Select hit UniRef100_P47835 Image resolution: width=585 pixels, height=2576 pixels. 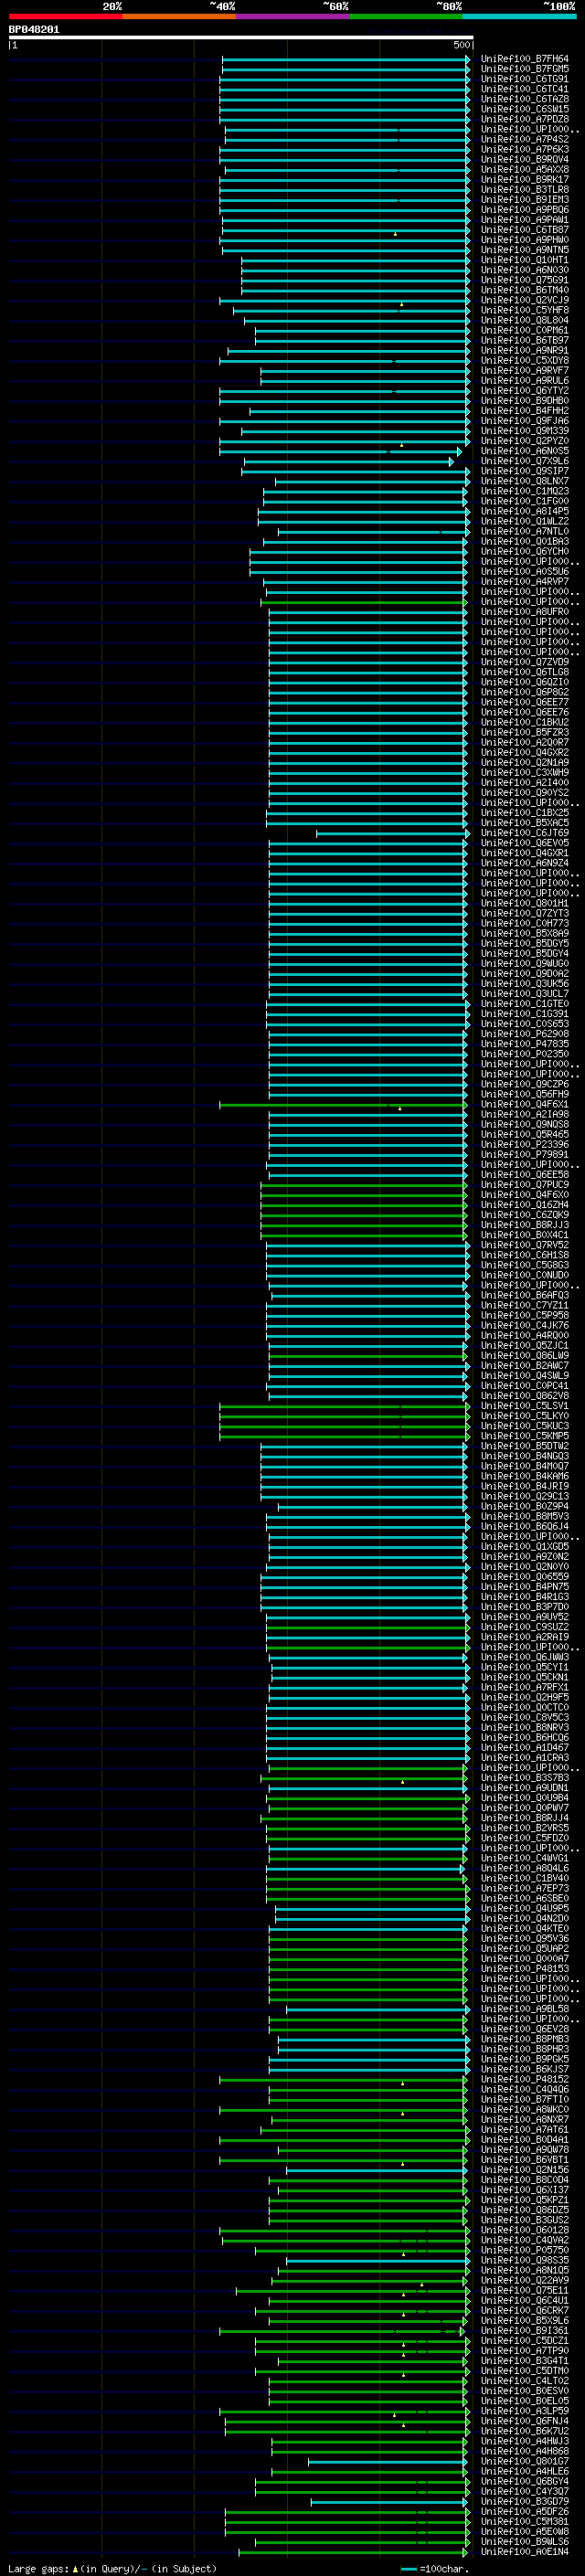(x=525, y=1044)
